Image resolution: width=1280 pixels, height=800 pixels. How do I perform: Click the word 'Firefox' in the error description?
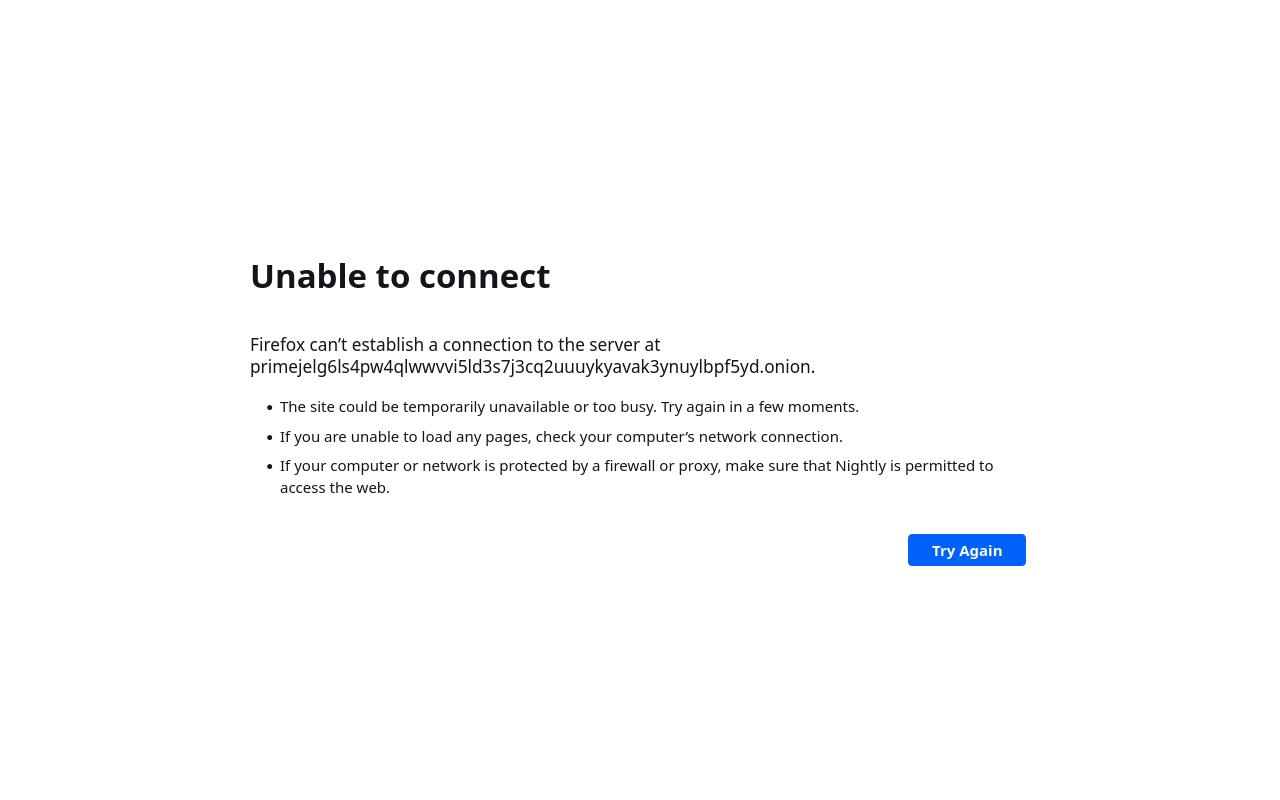click(277, 345)
